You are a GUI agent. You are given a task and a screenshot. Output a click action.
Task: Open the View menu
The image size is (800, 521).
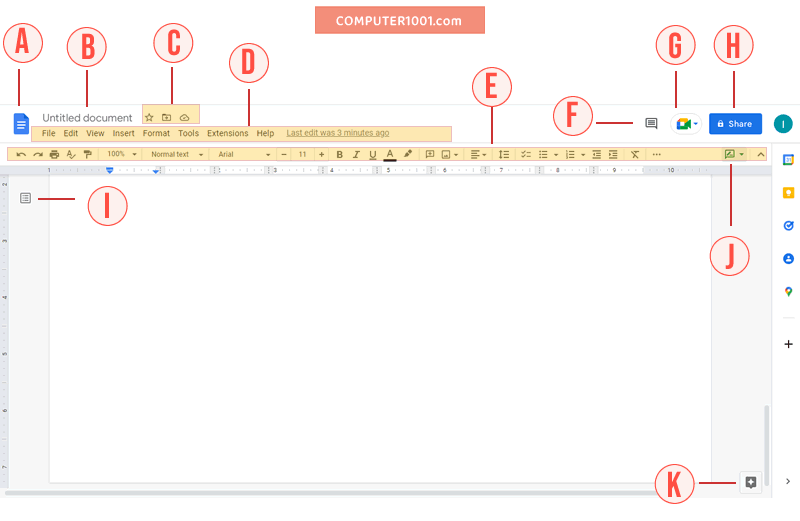tap(95, 133)
